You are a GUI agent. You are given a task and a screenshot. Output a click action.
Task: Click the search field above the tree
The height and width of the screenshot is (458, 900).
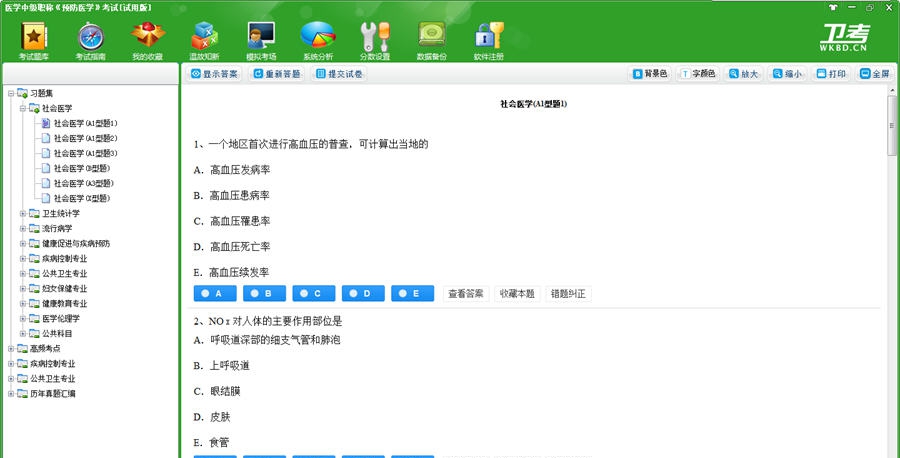click(91, 73)
